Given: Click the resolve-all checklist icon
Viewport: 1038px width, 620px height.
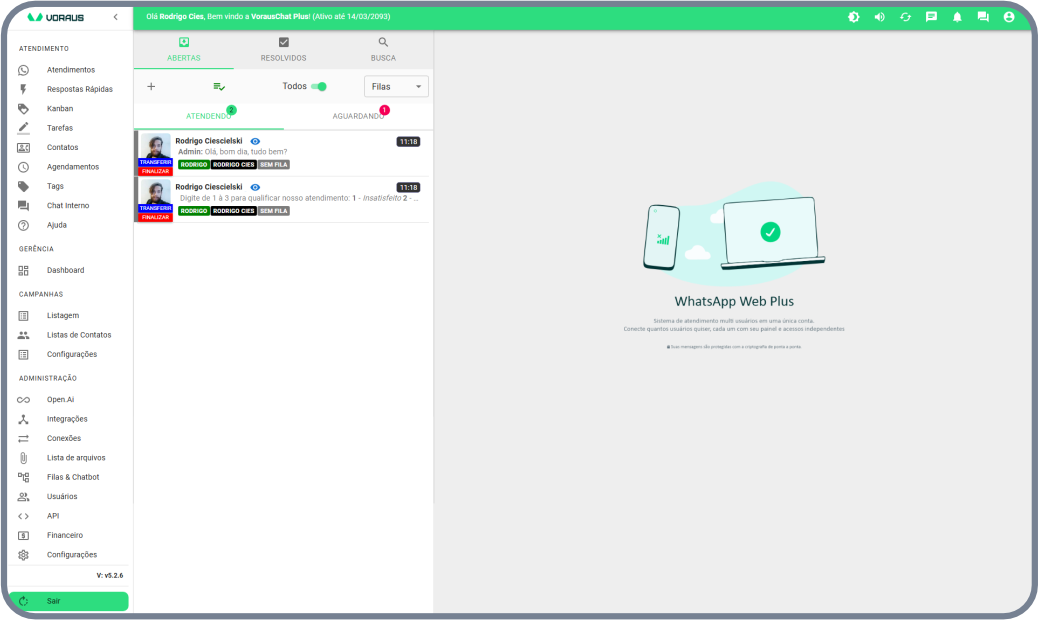Looking at the screenshot, I should point(219,87).
